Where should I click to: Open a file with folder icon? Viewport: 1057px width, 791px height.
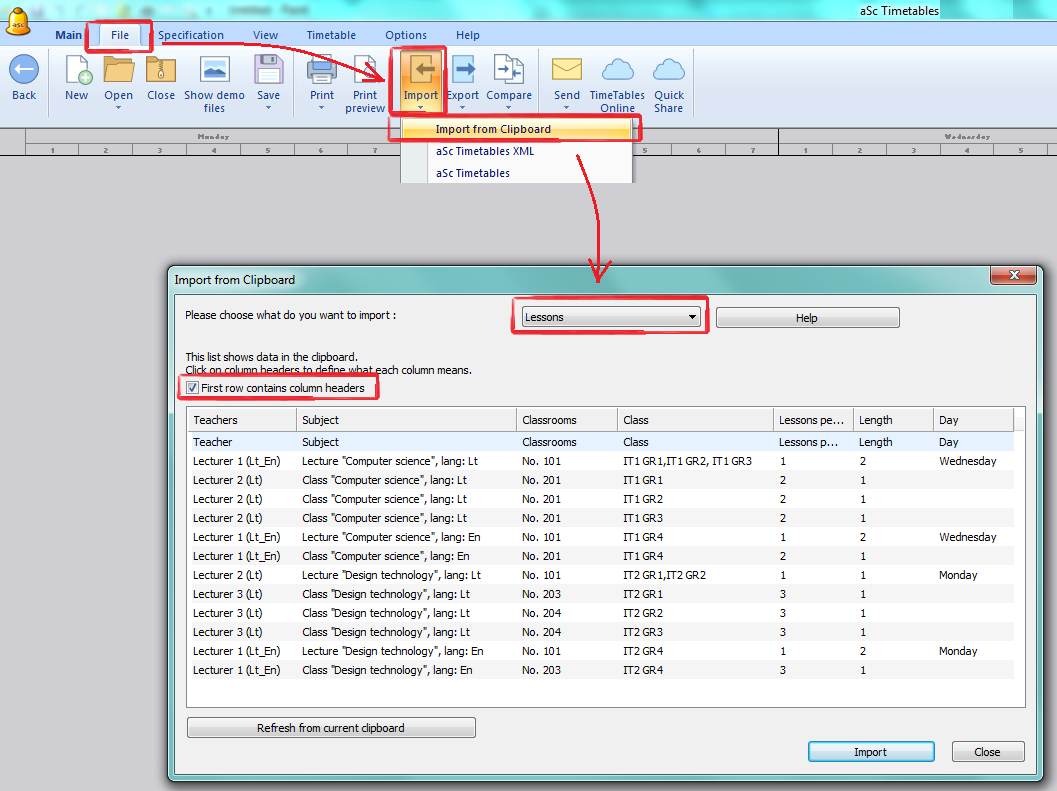point(119,69)
